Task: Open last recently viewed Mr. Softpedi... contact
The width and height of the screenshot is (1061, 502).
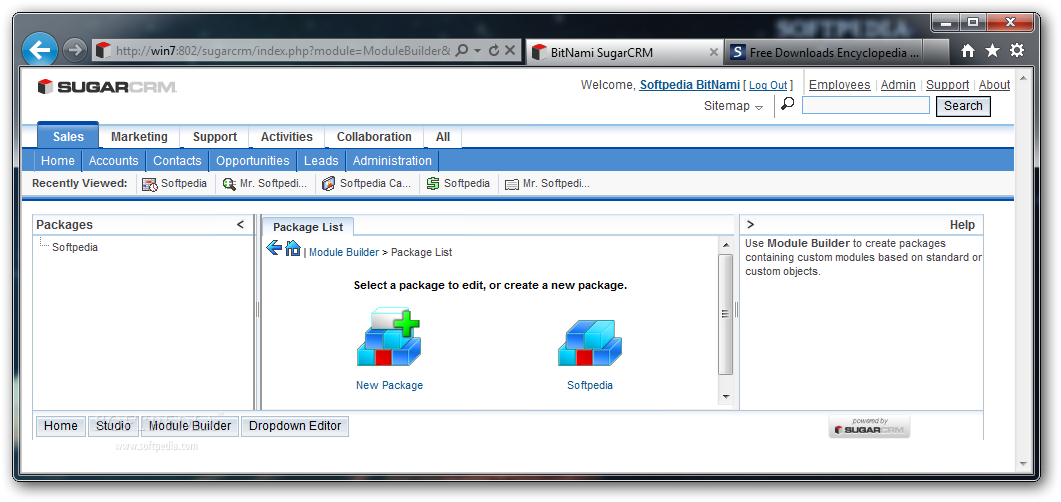Action: pos(547,183)
